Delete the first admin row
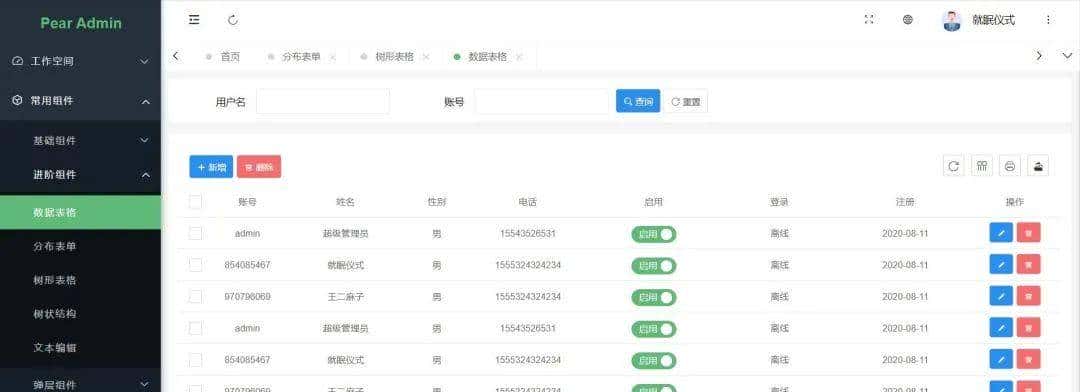Screen dimensions: 1080x392 (x=1028, y=233)
